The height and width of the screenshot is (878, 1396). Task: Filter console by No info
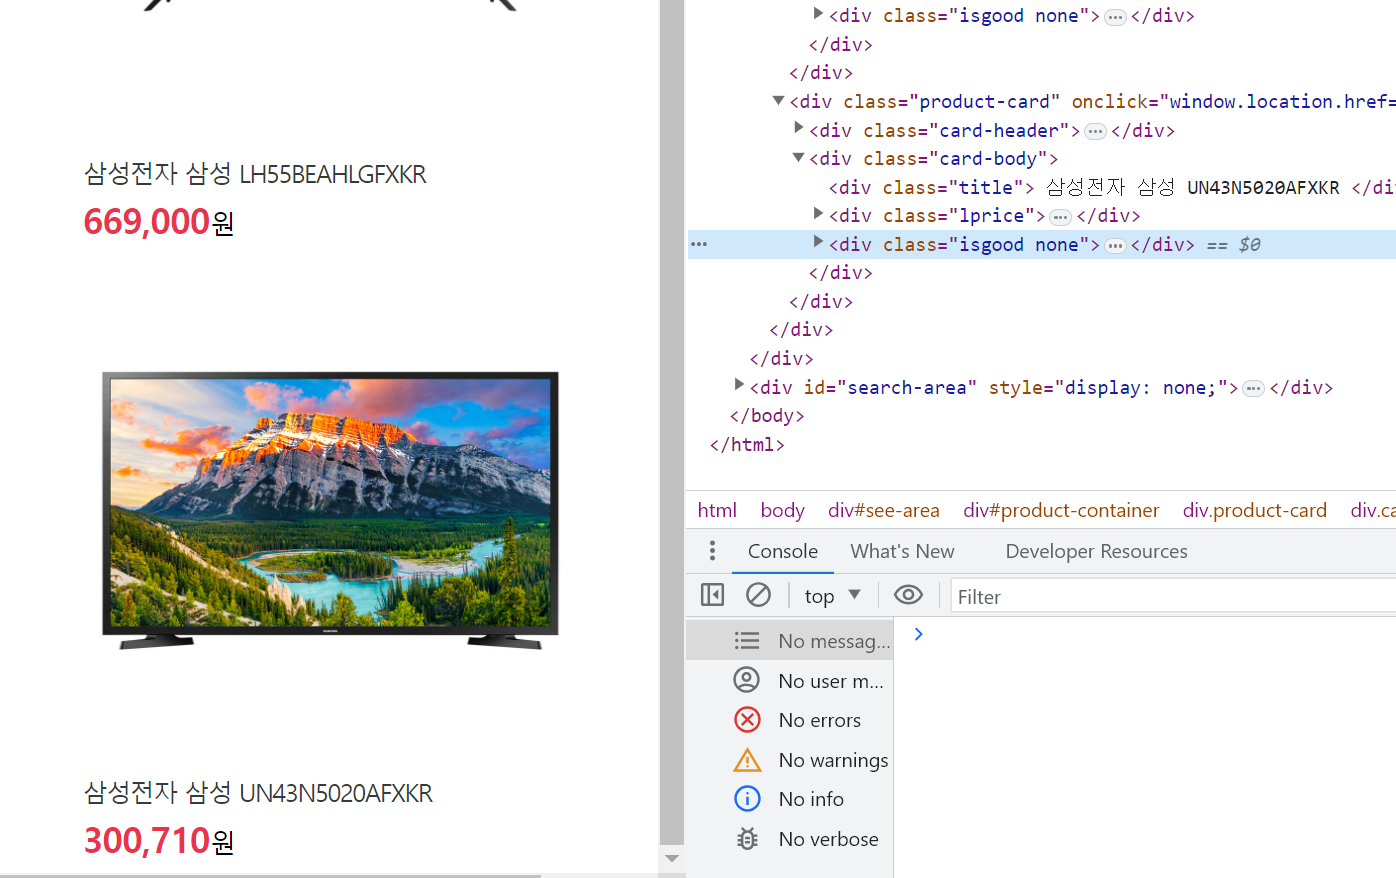tap(790, 799)
